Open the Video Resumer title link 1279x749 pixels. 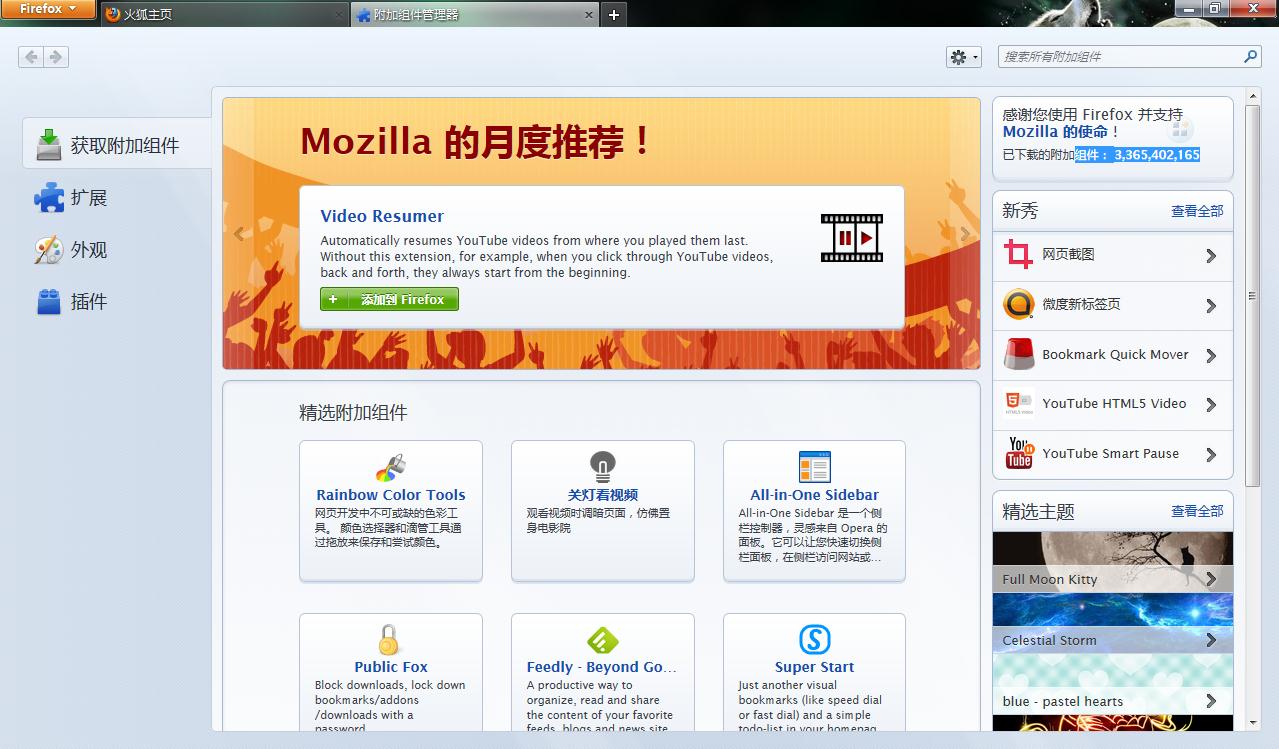[382, 216]
